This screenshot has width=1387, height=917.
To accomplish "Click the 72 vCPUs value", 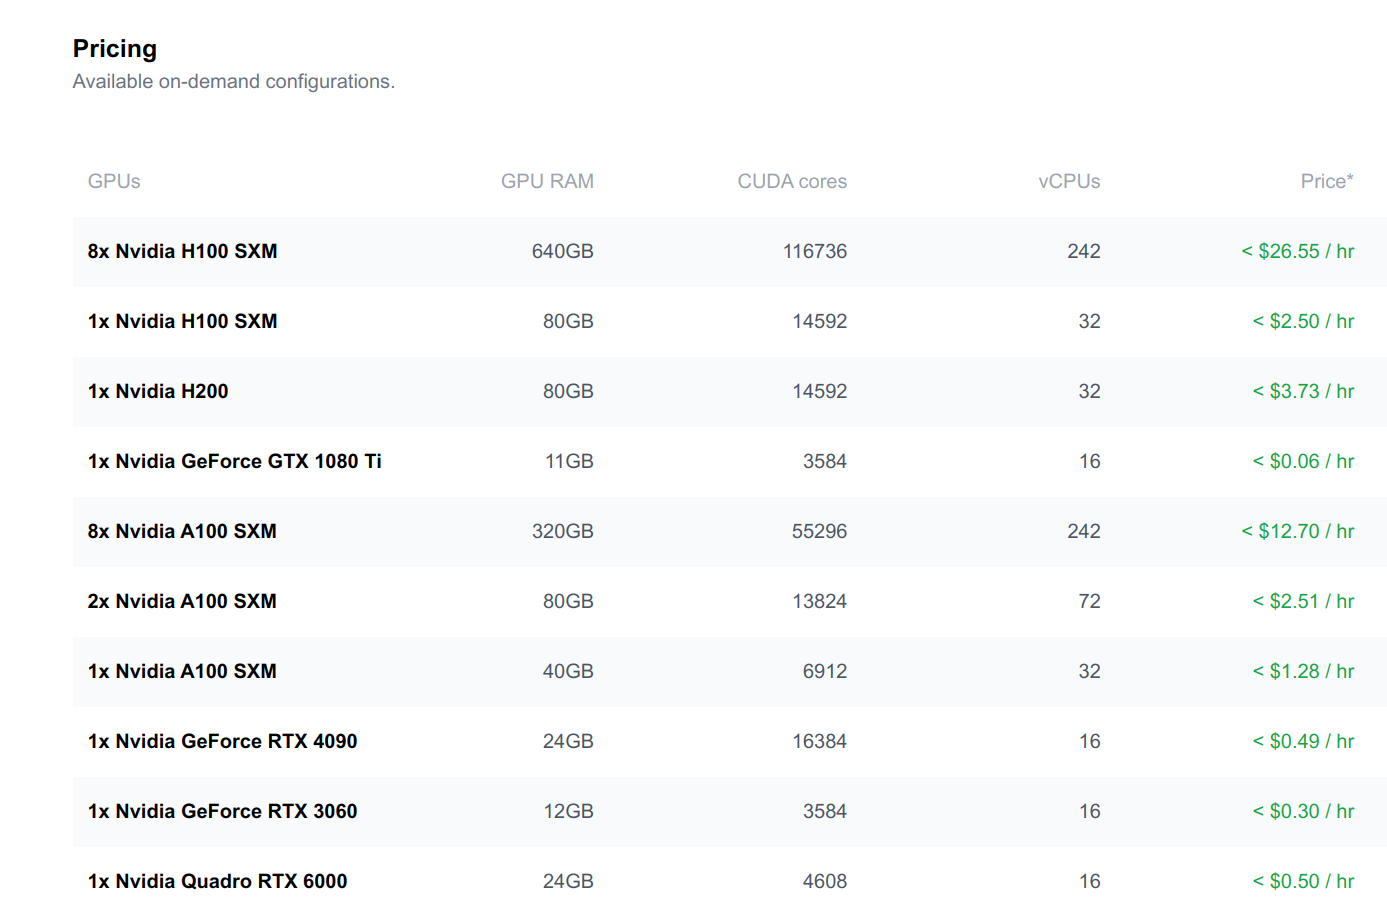I will click(1090, 601).
